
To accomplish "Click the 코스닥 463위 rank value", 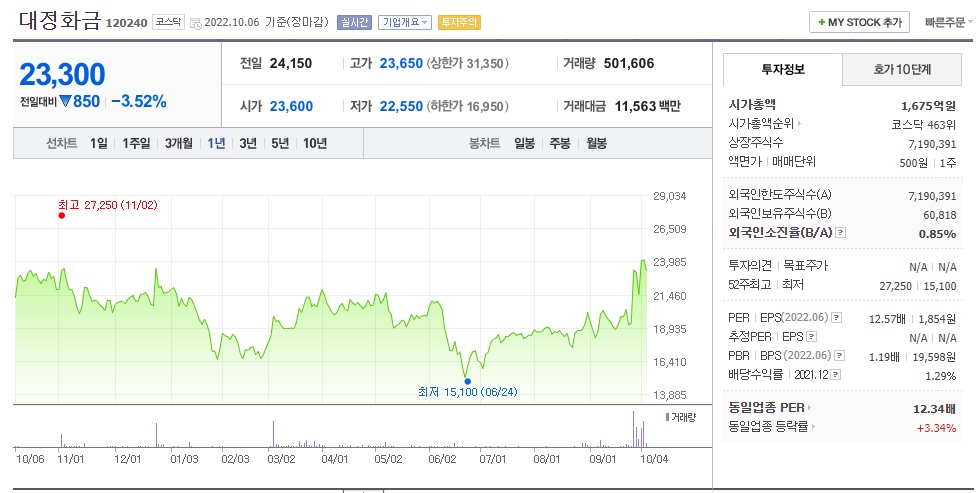I will click(923, 125).
